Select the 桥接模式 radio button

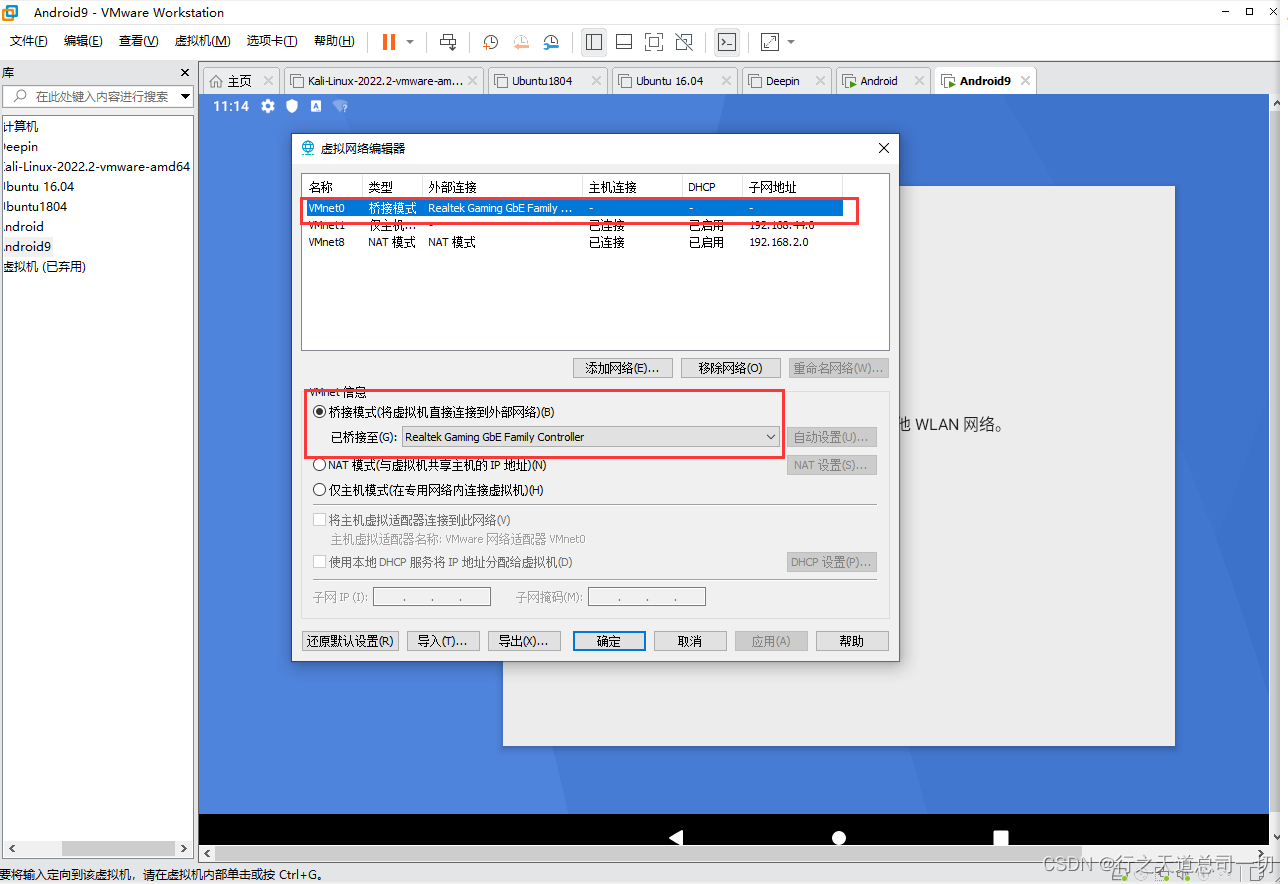[x=319, y=412]
